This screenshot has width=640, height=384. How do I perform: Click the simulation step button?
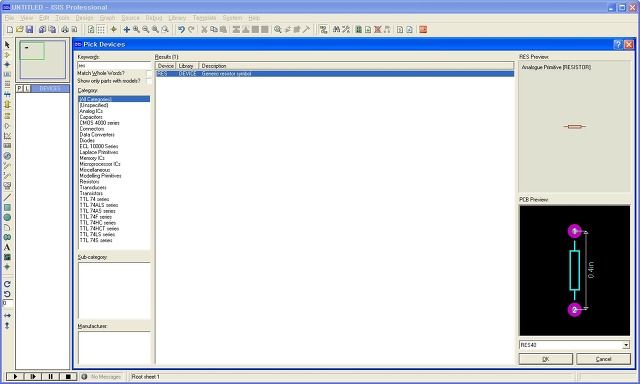point(33,377)
